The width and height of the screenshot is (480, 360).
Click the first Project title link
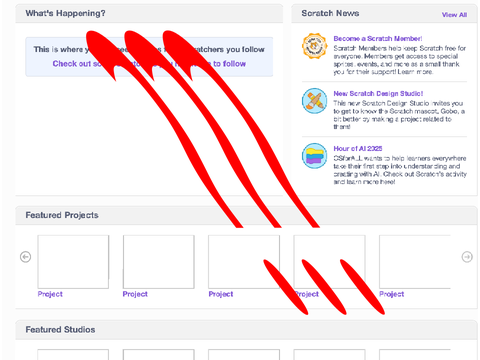(x=50, y=294)
